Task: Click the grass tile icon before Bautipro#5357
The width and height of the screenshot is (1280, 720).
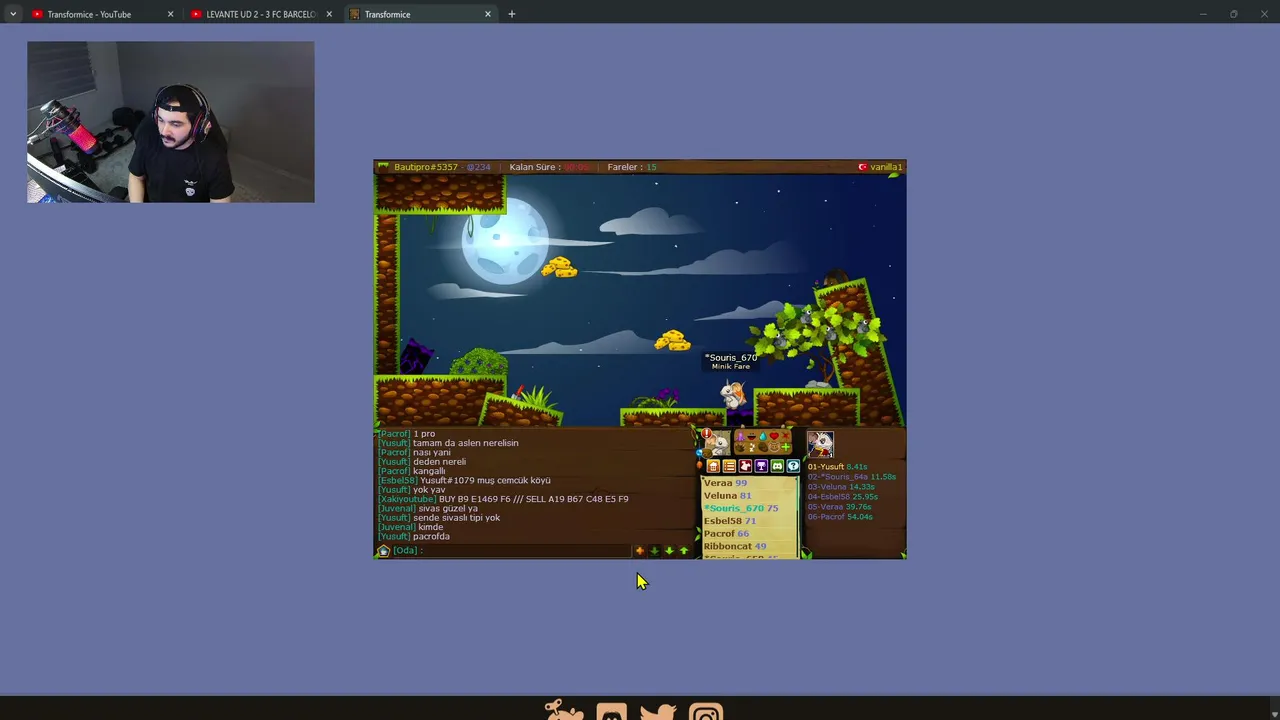Action: [383, 167]
